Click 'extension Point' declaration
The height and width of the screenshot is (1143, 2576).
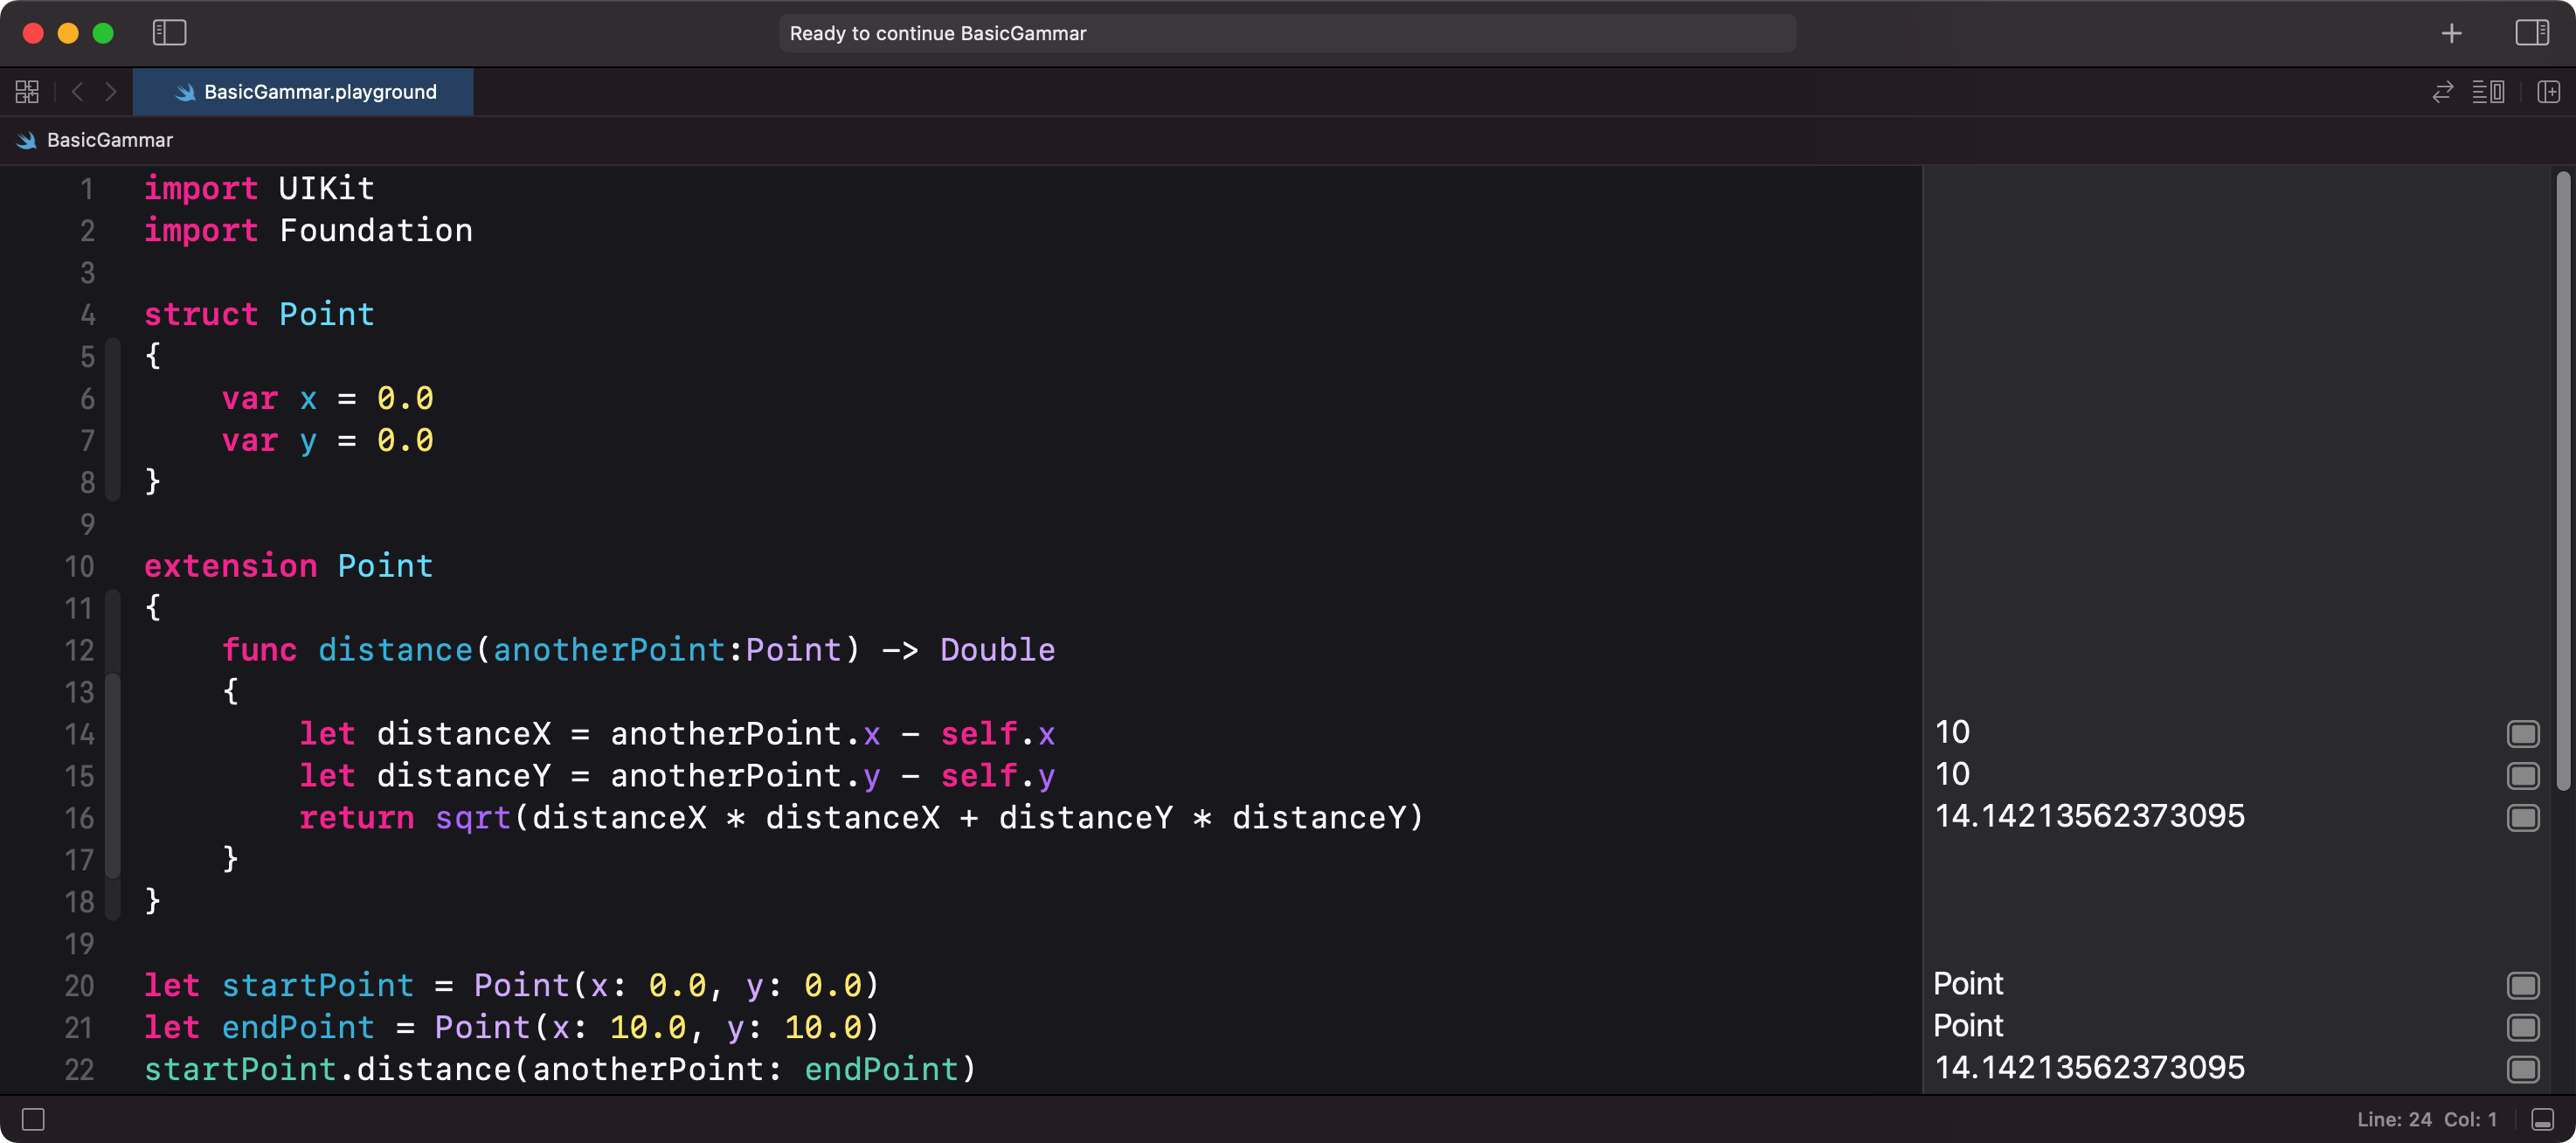[x=288, y=566]
